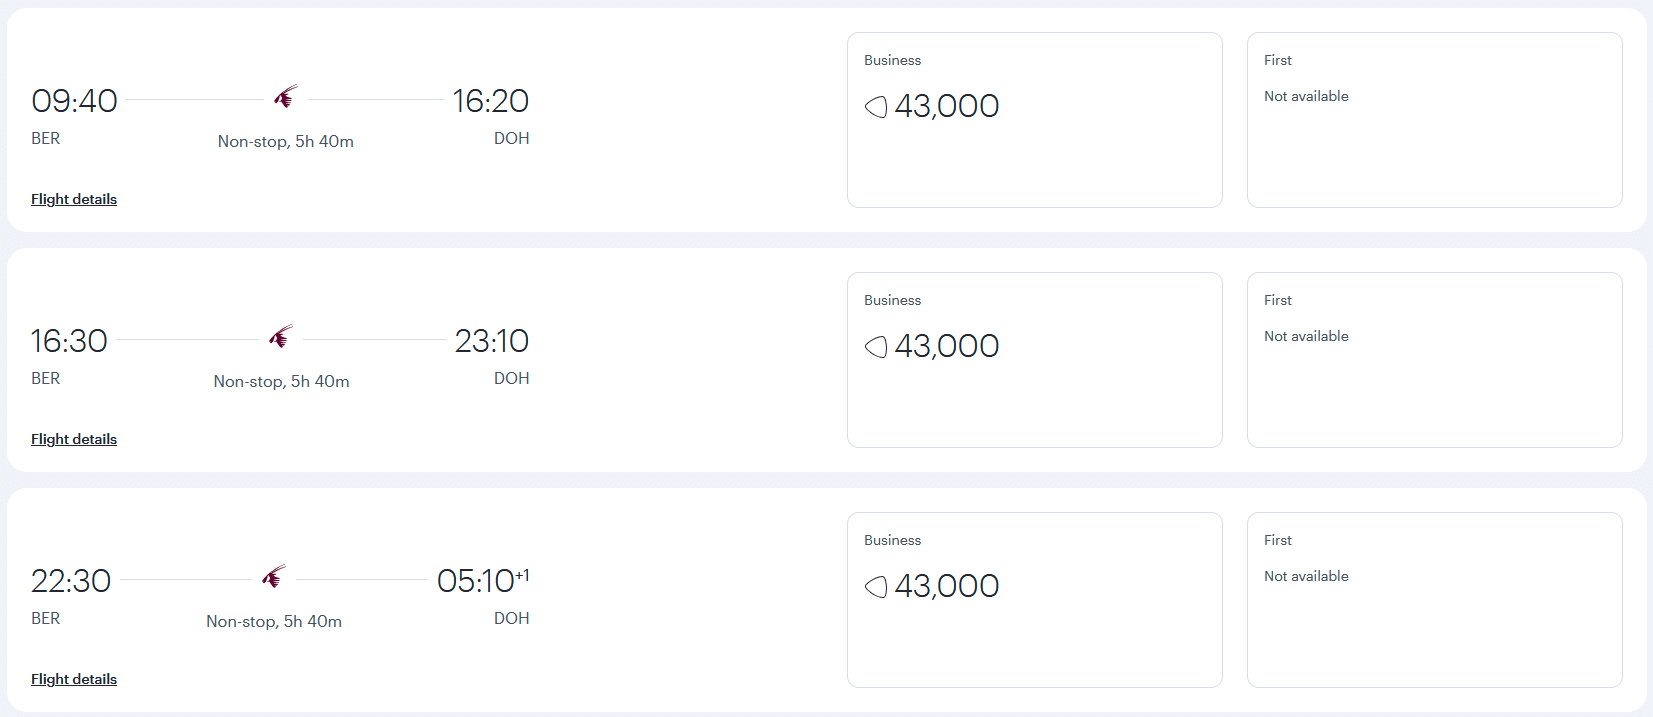Screen dimensions: 1653x717
Task: Click the +1 next-day indicator beside 05:10
Action: tap(522, 575)
